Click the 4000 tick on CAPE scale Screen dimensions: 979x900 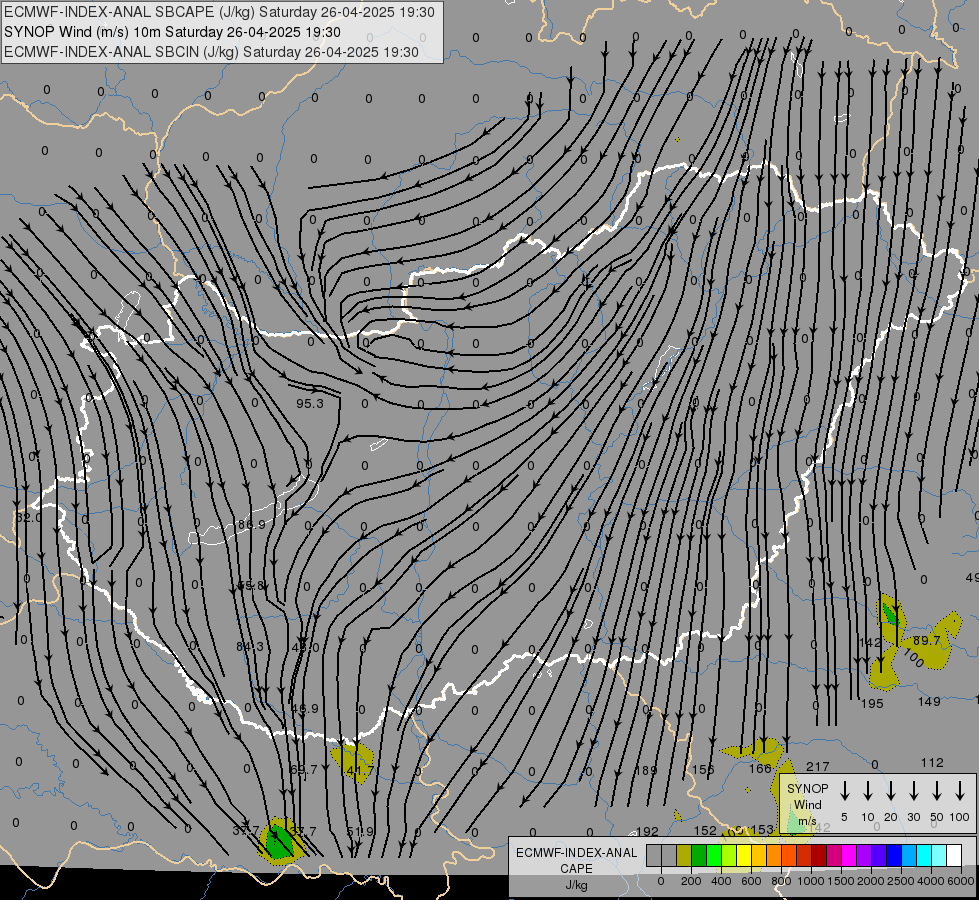pos(931,881)
